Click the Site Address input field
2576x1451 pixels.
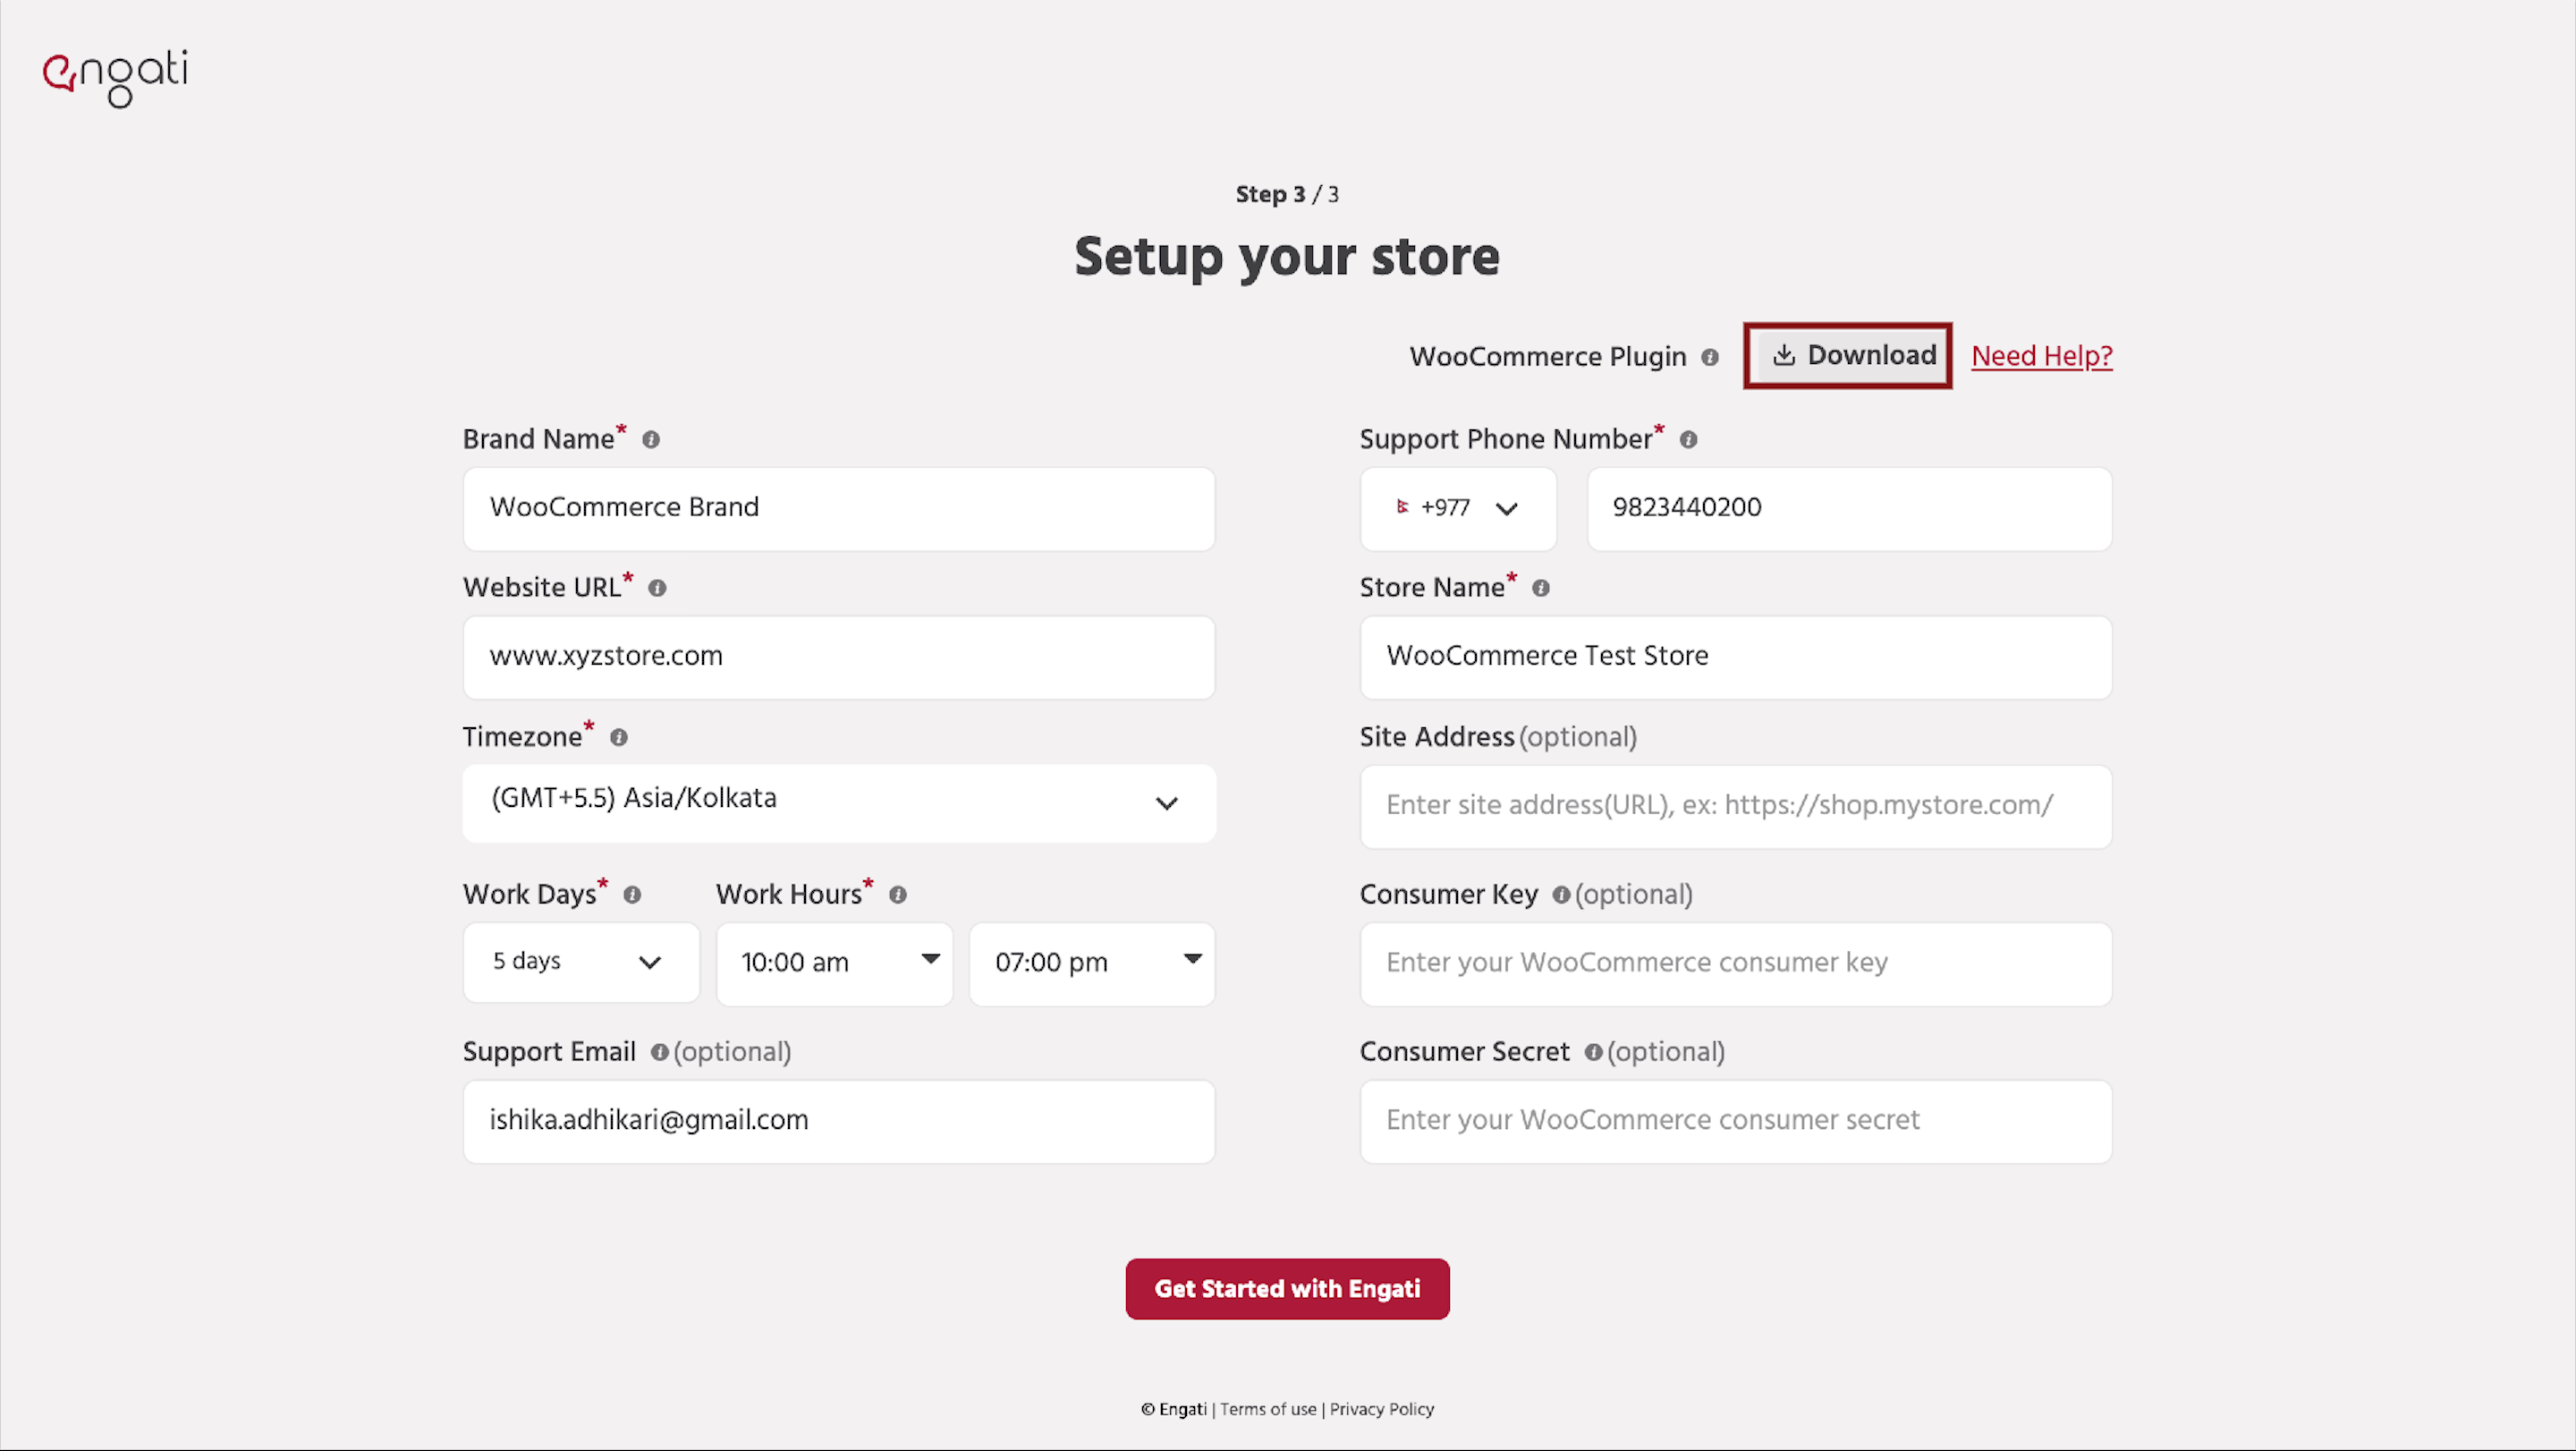1735,806
